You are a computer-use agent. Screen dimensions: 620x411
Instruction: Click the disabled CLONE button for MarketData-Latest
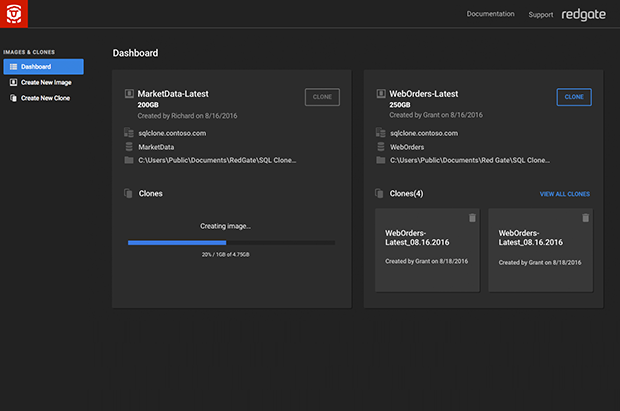click(x=322, y=97)
